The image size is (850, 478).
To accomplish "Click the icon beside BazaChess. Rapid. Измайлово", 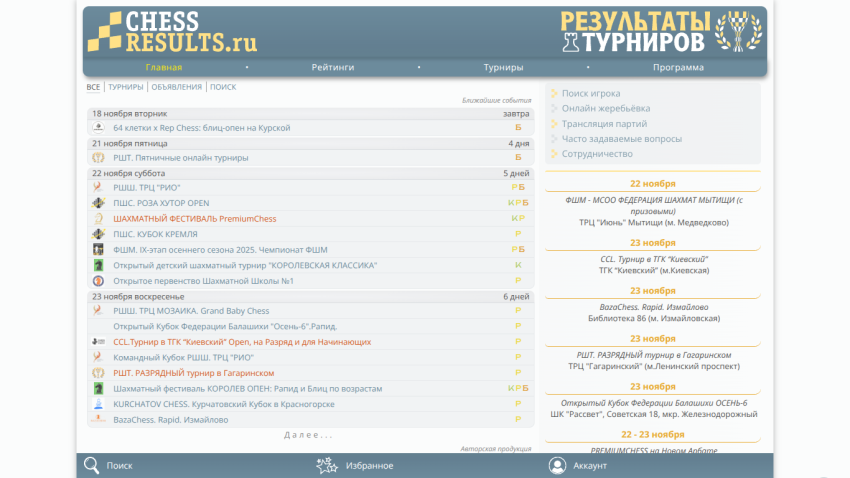I will (x=98, y=419).
